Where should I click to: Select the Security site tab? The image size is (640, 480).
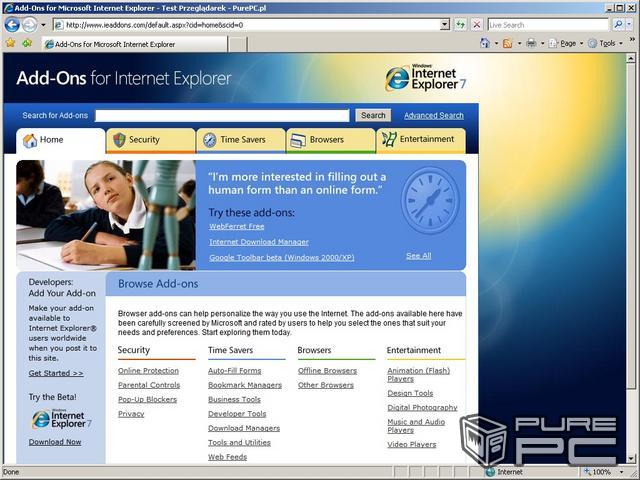(151, 140)
